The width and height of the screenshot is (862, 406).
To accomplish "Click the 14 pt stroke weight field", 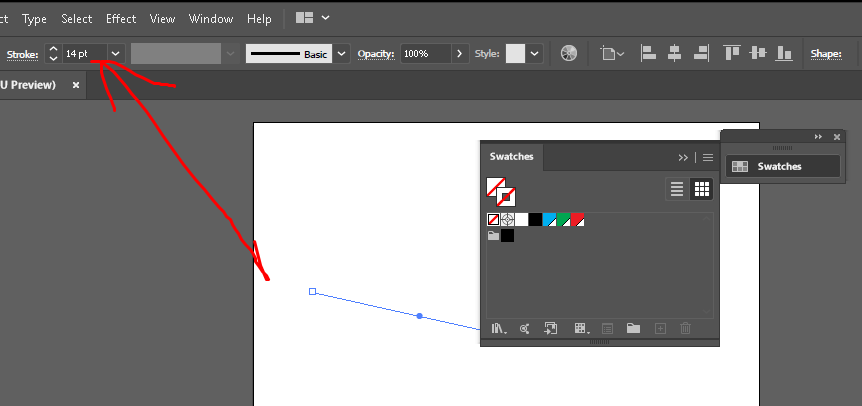I will click(85, 54).
